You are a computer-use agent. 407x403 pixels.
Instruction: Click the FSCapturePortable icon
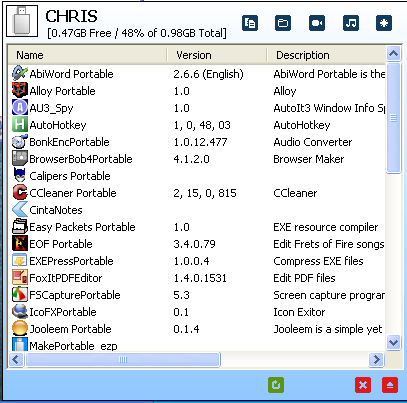pos(20,295)
